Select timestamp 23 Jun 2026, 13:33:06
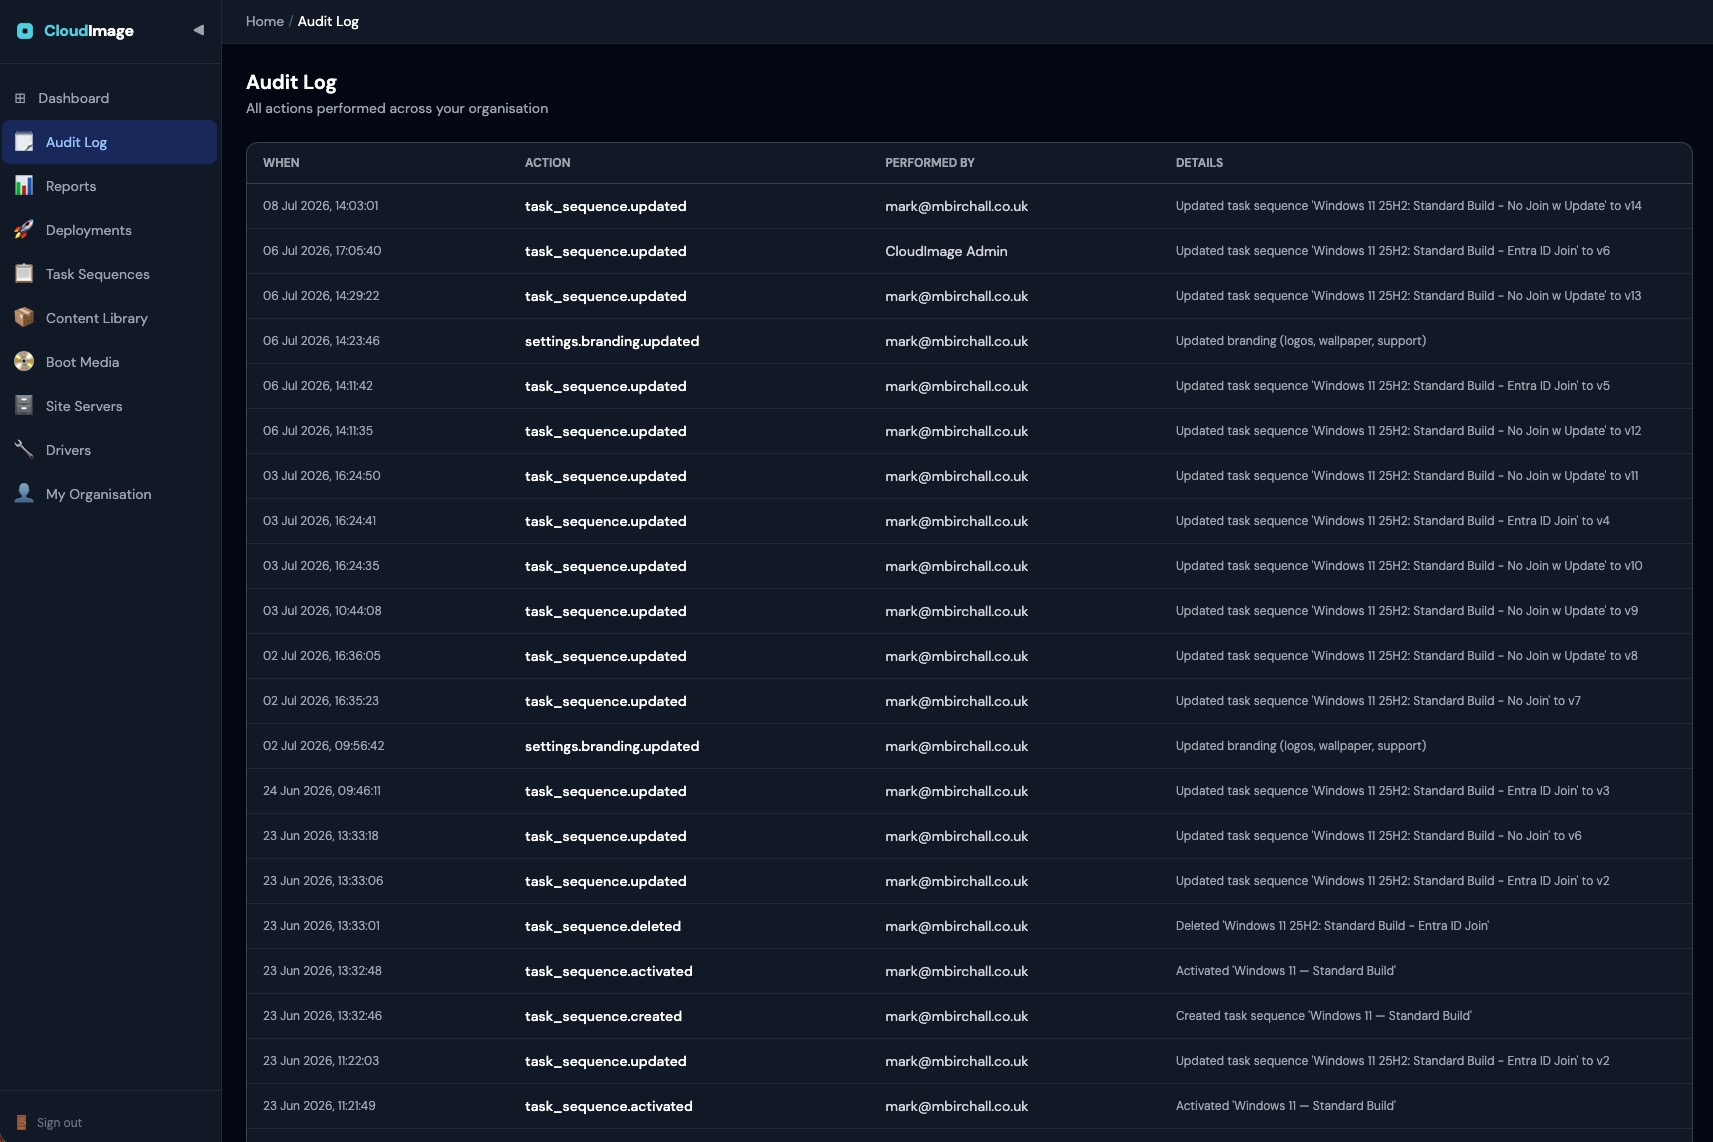This screenshot has height=1142, width=1713. (x=323, y=881)
